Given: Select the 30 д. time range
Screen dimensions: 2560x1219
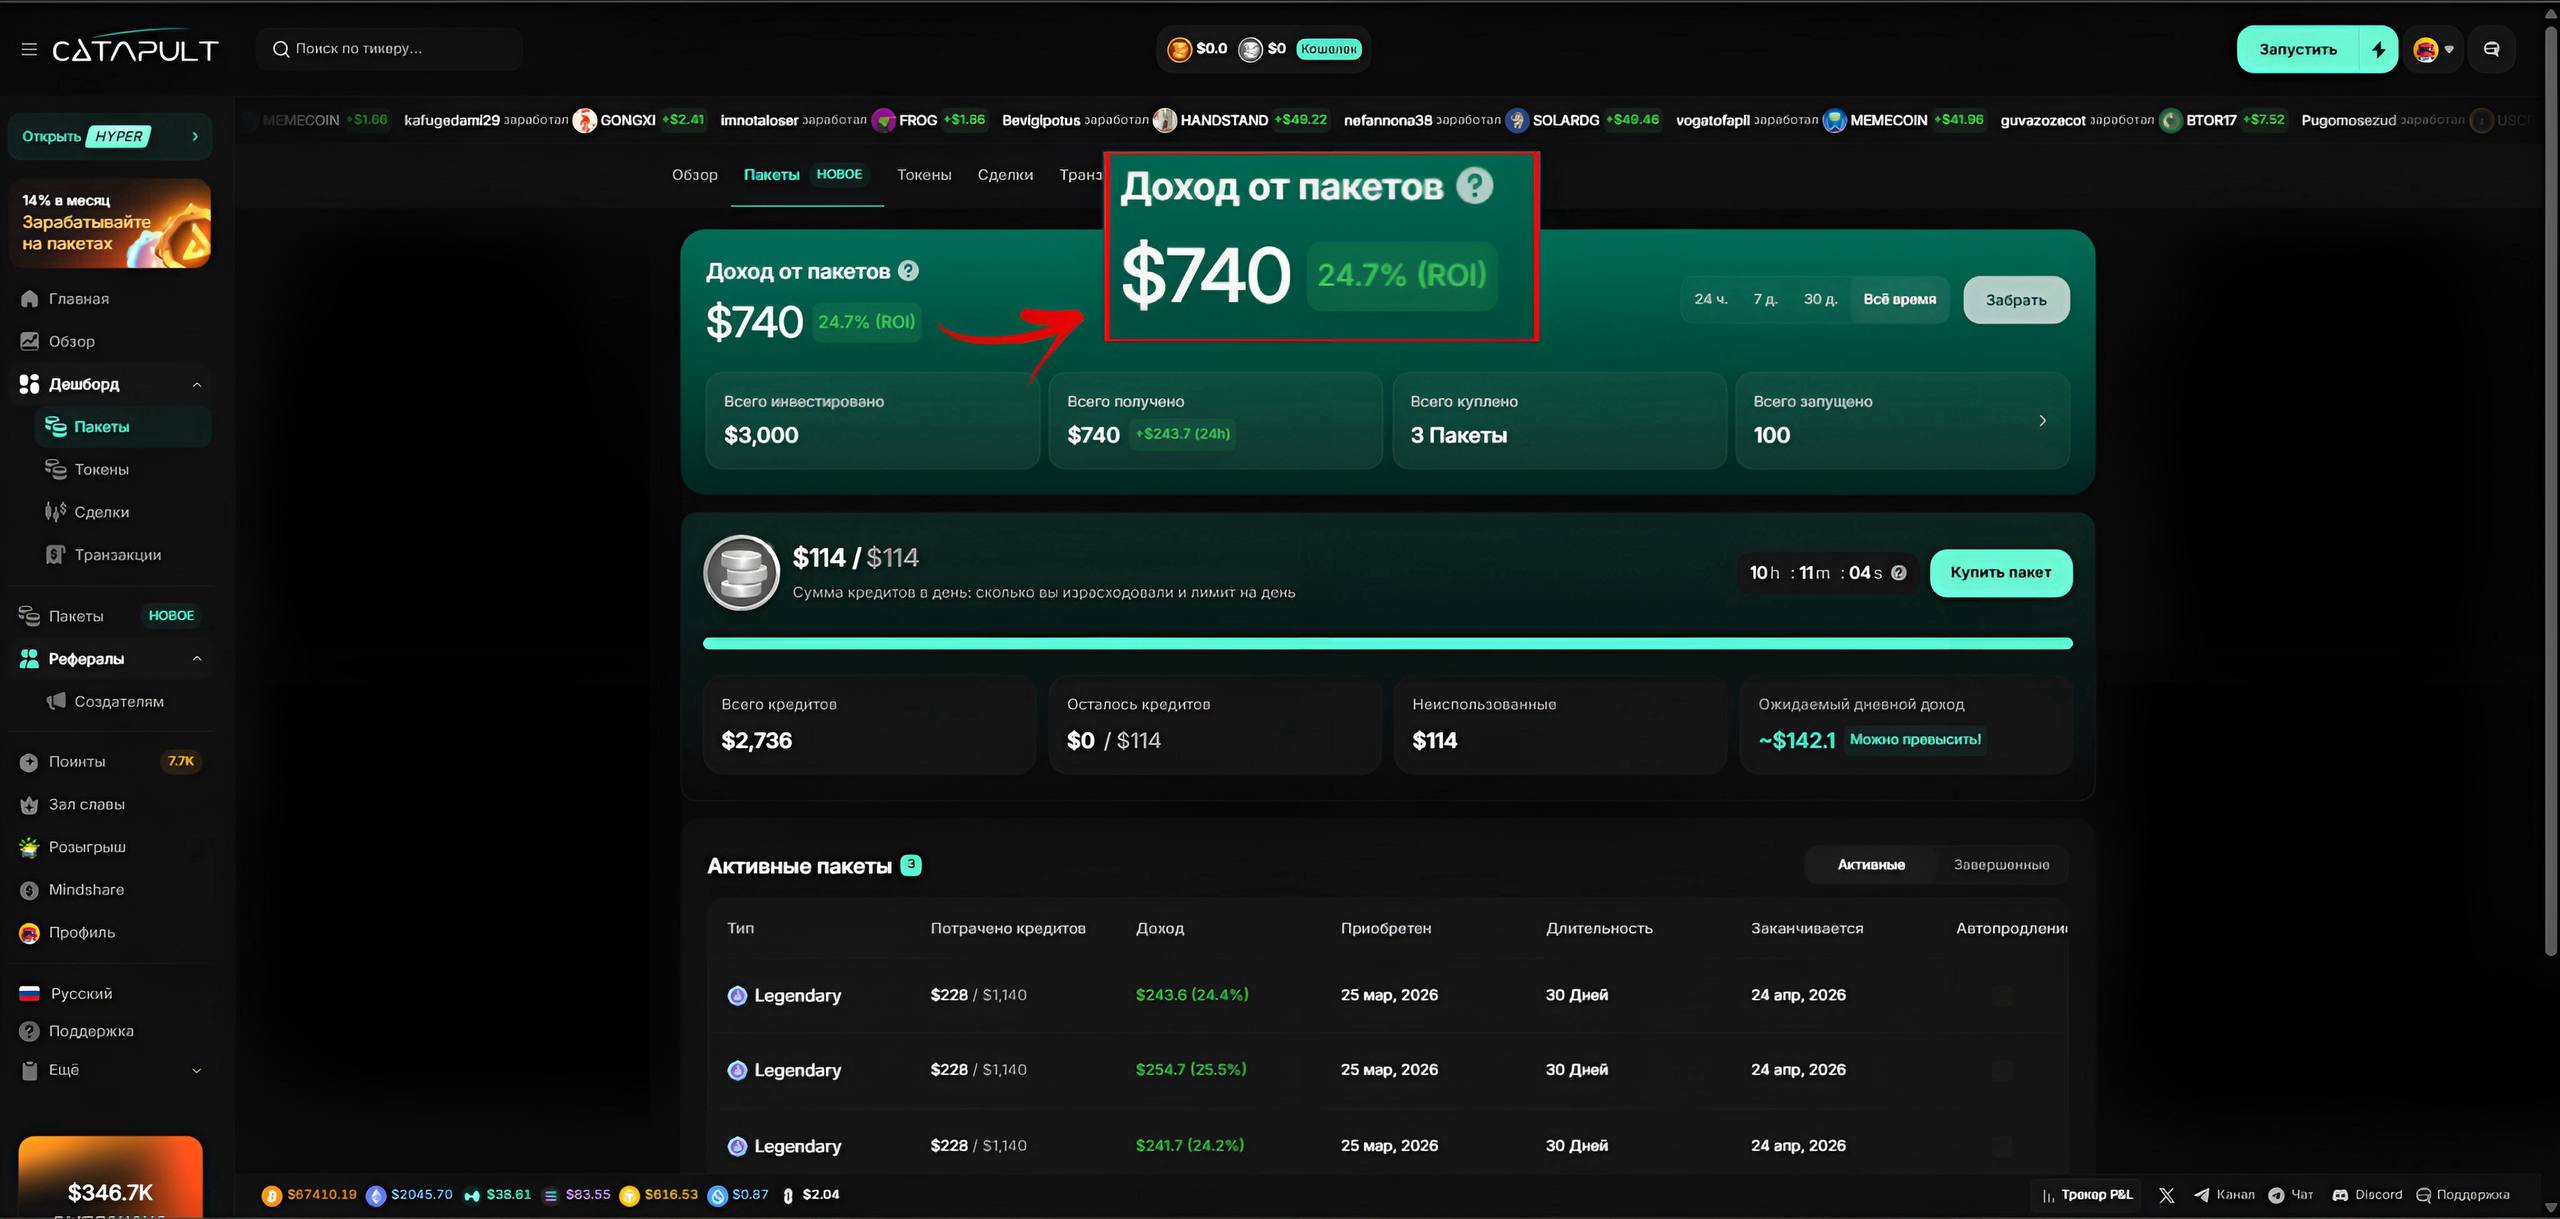Looking at the screenshot, I should pos(1820,299).
